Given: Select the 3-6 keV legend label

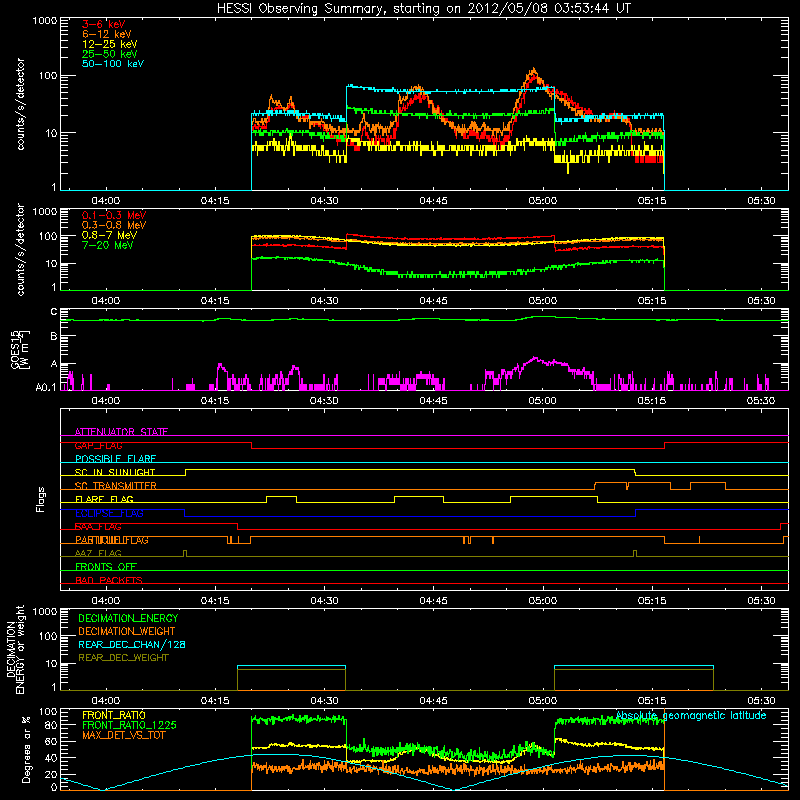Looking at the screenshot, I should point(104,24).
